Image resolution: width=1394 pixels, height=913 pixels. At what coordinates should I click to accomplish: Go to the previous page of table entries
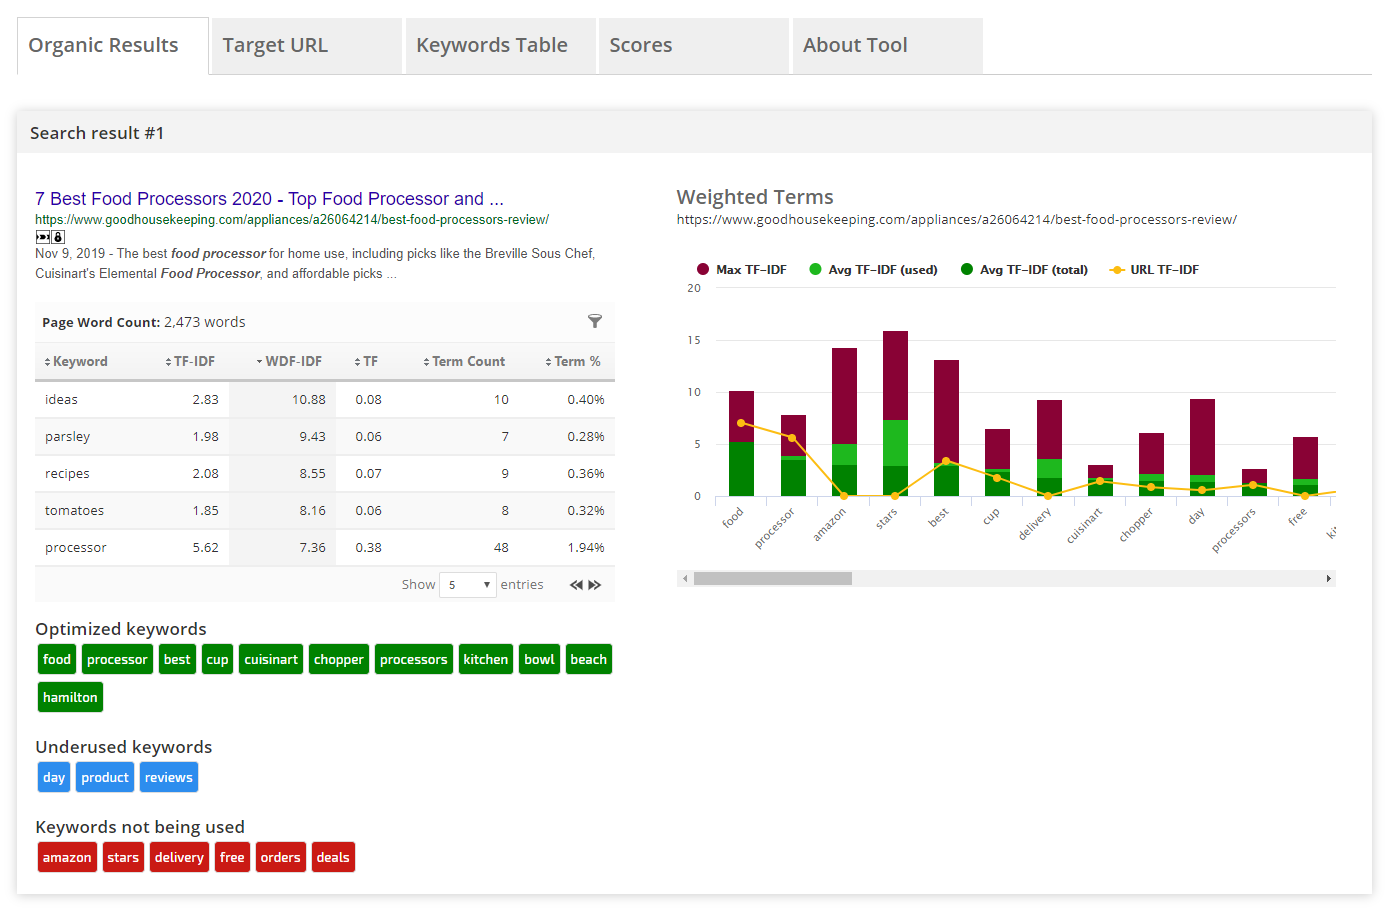pos(576,585)
